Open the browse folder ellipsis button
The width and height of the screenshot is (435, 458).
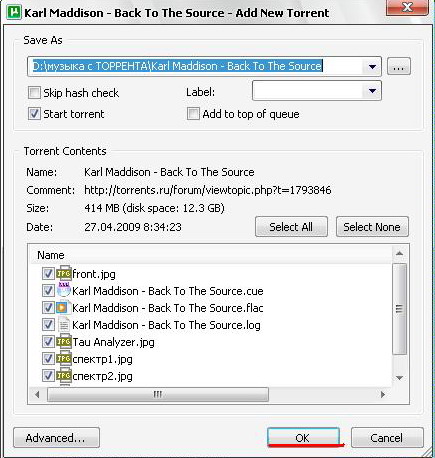point(399,66)
